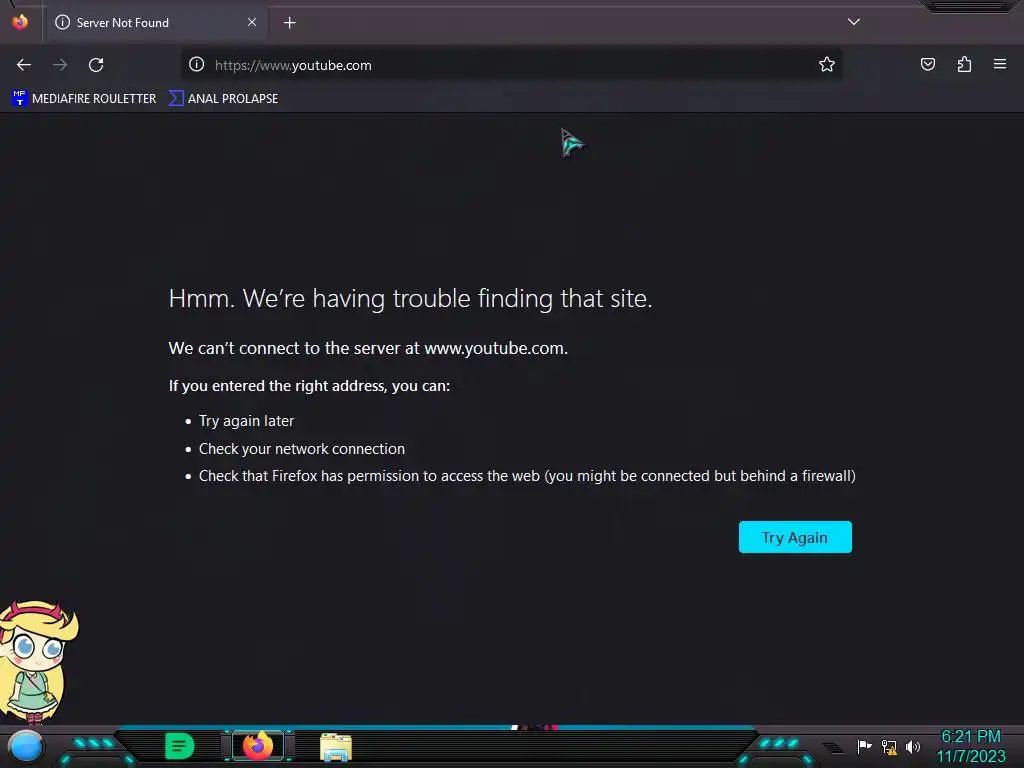The image size is (1024, 768).
Task: Open MEDIAFIRE ROULETTER bookmark
Action: coord(84,99)
